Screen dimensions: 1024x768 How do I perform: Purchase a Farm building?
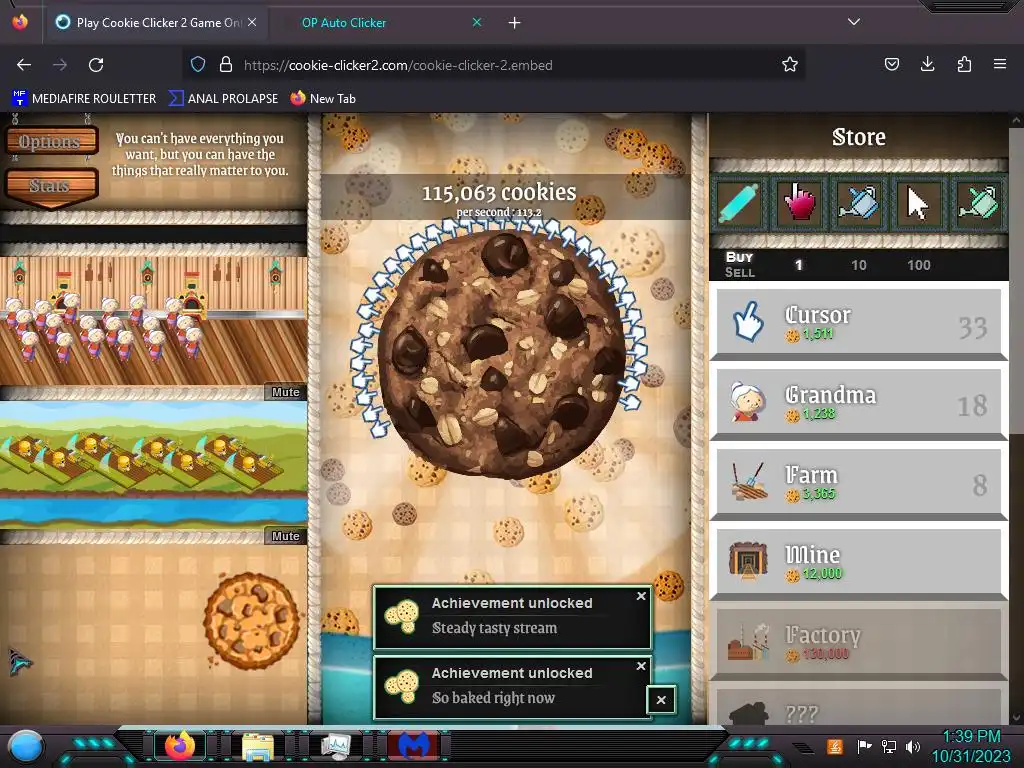click(859, 483)
